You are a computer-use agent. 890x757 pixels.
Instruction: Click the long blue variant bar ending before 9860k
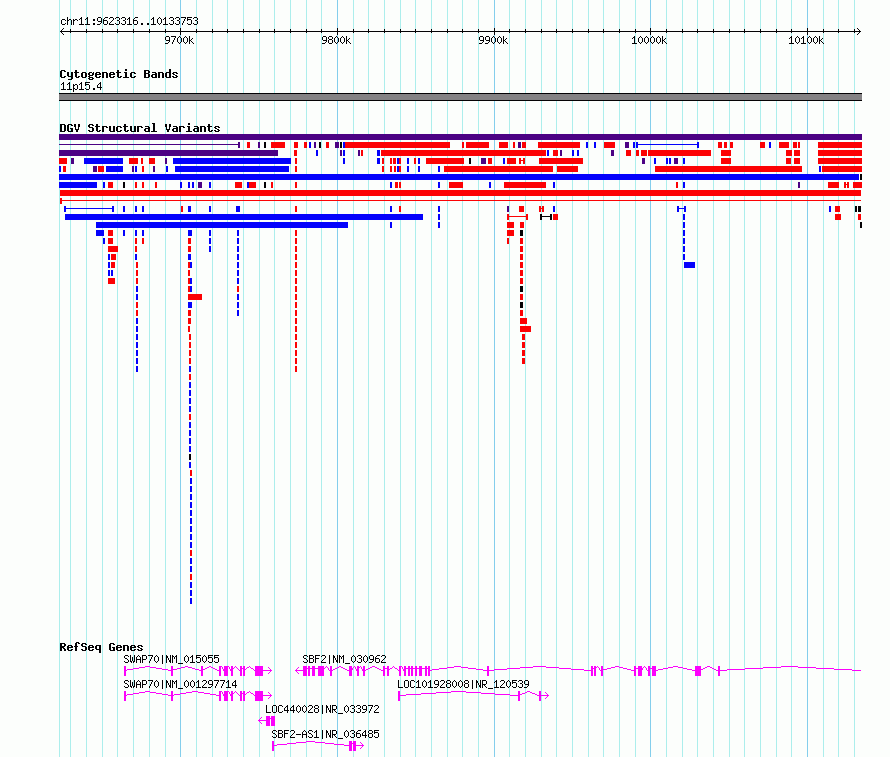(x=244, y=217)
